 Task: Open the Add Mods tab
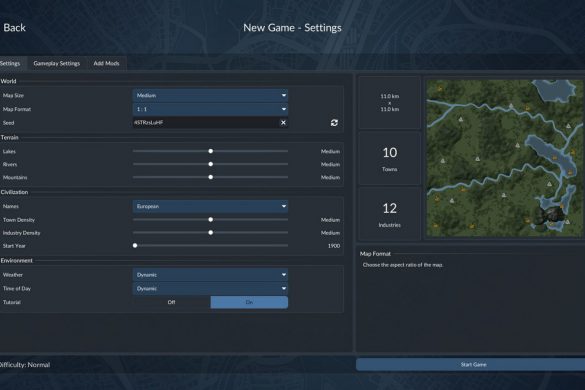[106, 63]
